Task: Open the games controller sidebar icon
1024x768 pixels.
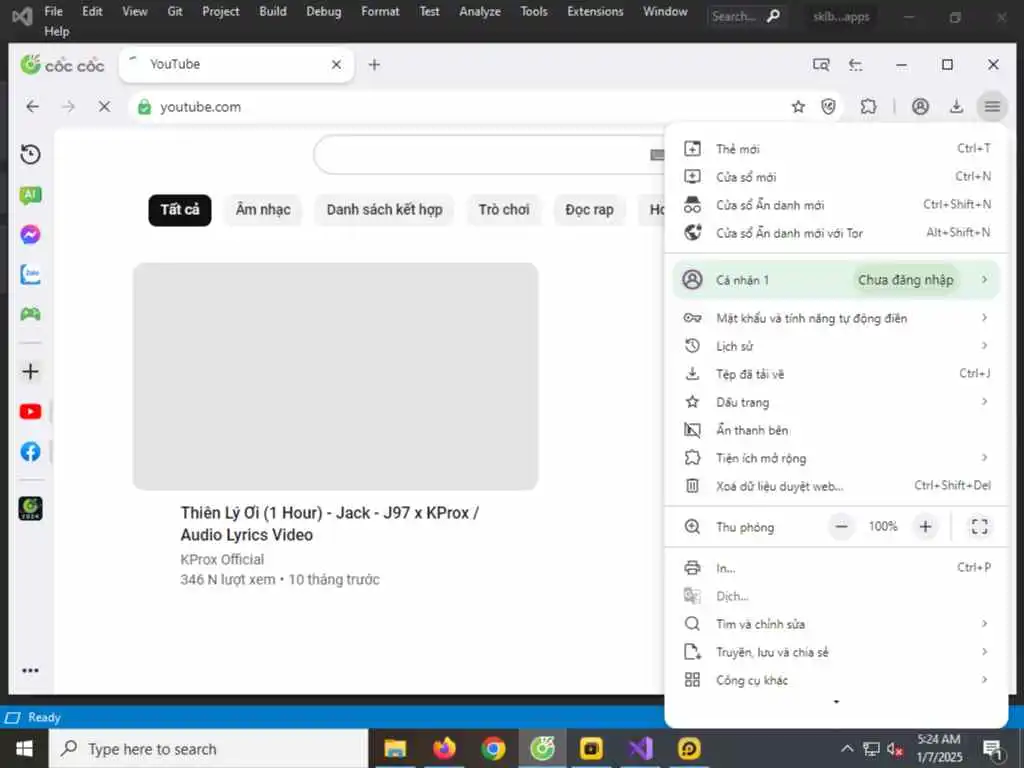Action: [30, 314]
